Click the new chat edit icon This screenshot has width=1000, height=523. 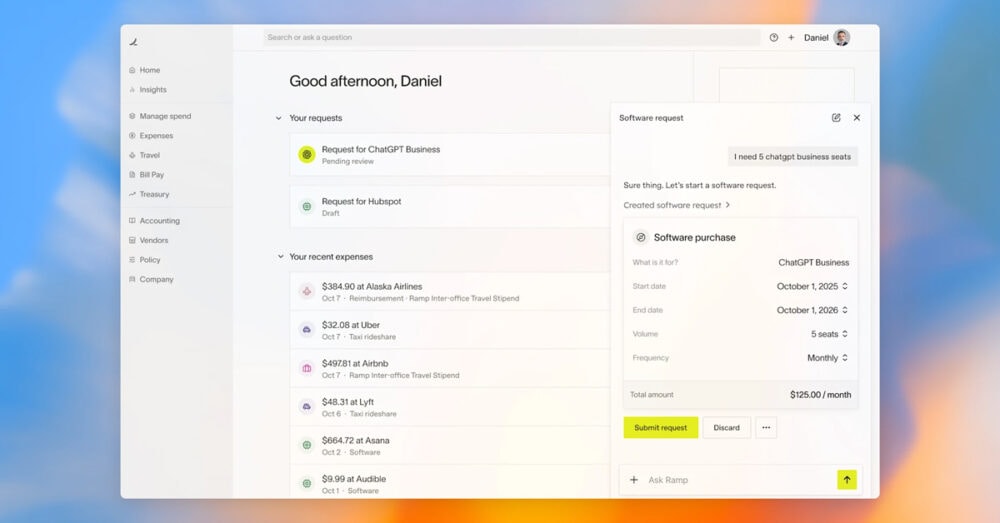836,118
